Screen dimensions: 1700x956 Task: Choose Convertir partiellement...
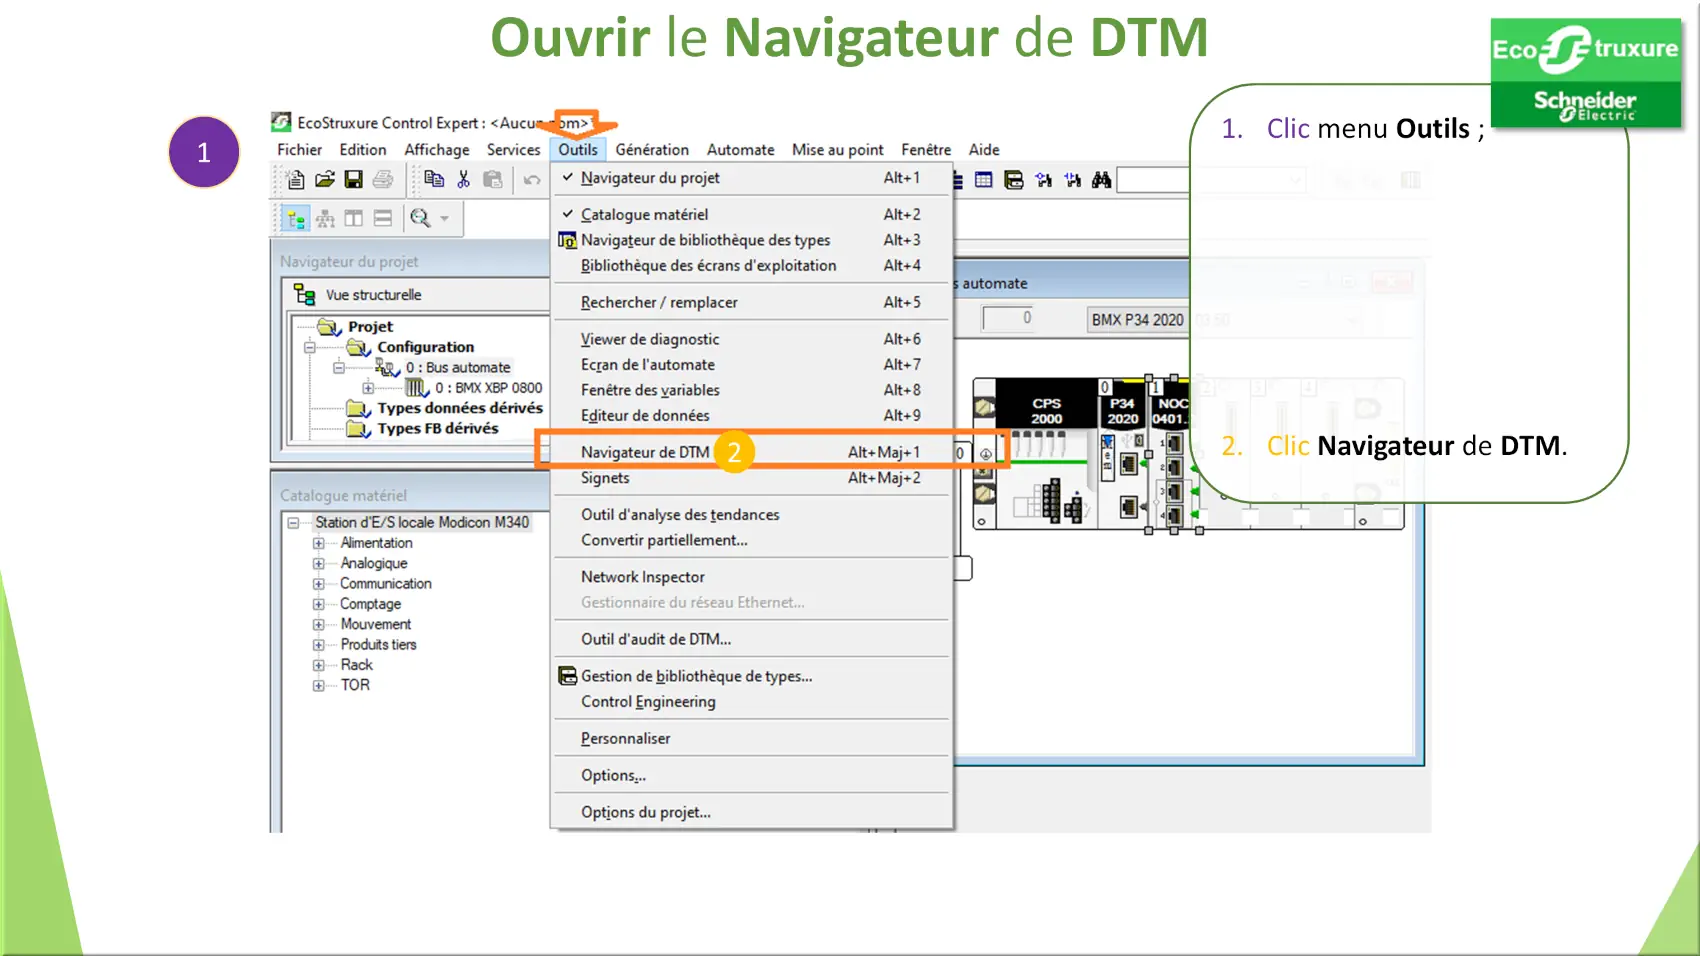pos(750,541)
